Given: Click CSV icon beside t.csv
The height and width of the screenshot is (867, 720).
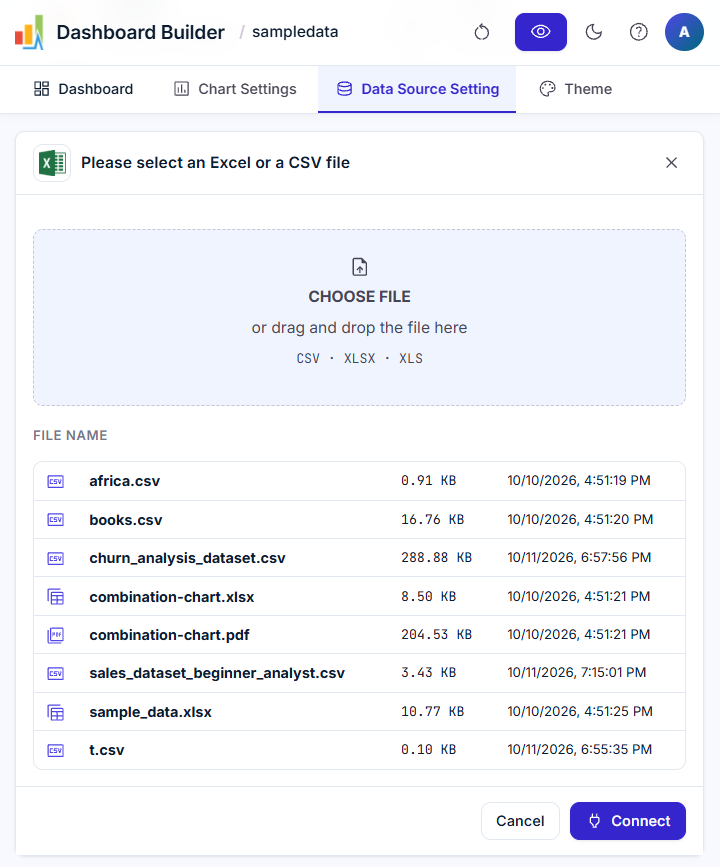Looking at the screenshot, I should [55, 750].
